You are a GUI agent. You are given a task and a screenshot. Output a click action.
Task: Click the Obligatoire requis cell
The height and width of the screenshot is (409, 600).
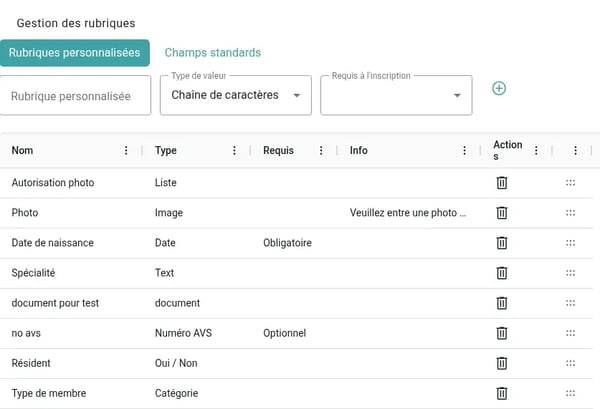click(287, 243)
